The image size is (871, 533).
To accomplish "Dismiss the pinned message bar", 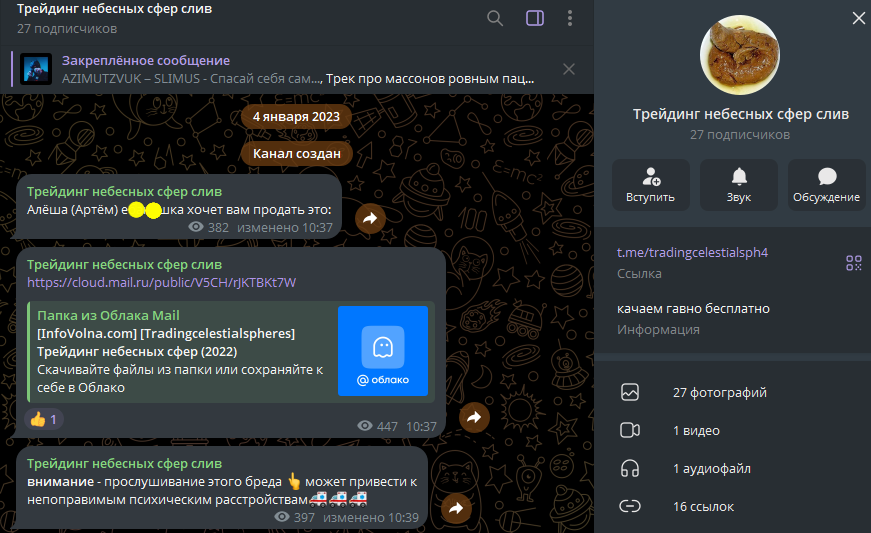I will point(569,69).
